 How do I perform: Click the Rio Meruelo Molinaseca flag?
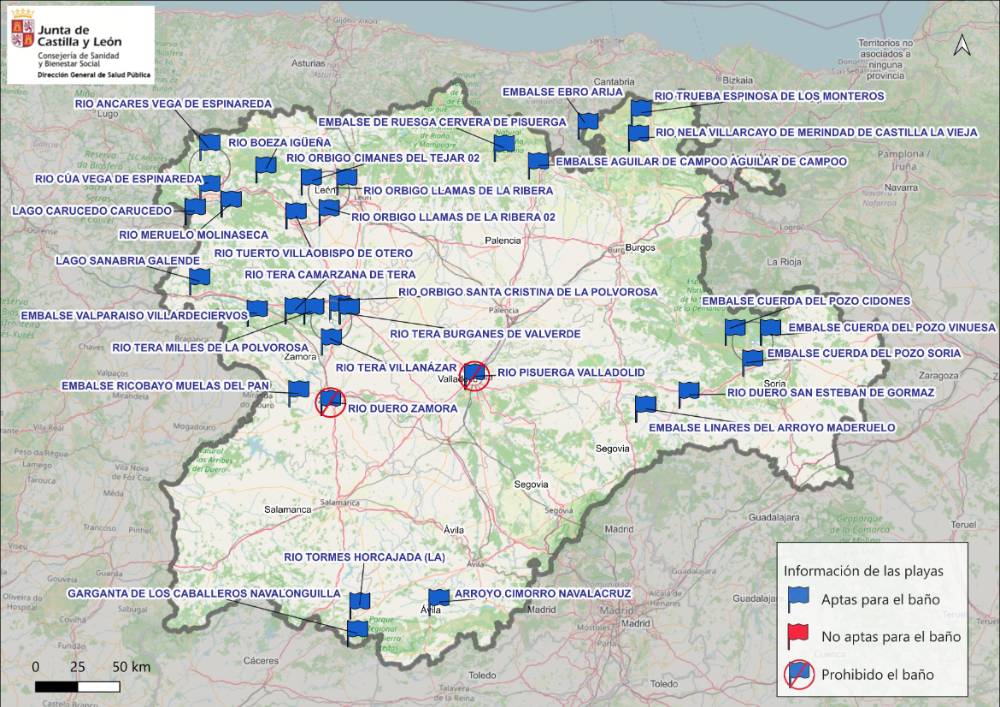[x=230, y=203]
